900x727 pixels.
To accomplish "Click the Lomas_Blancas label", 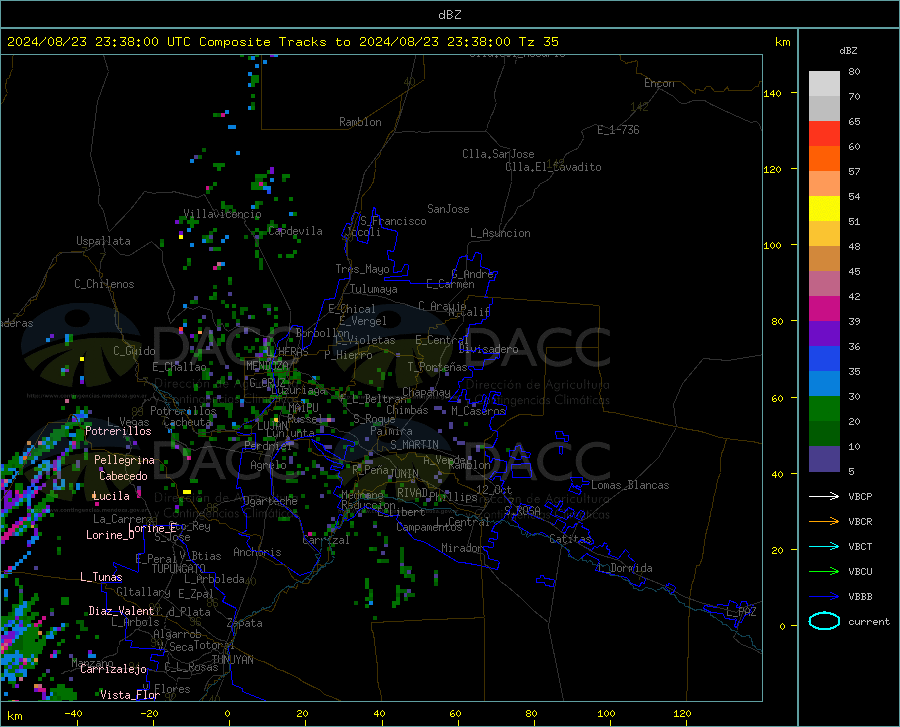I will tap(630, 485).
